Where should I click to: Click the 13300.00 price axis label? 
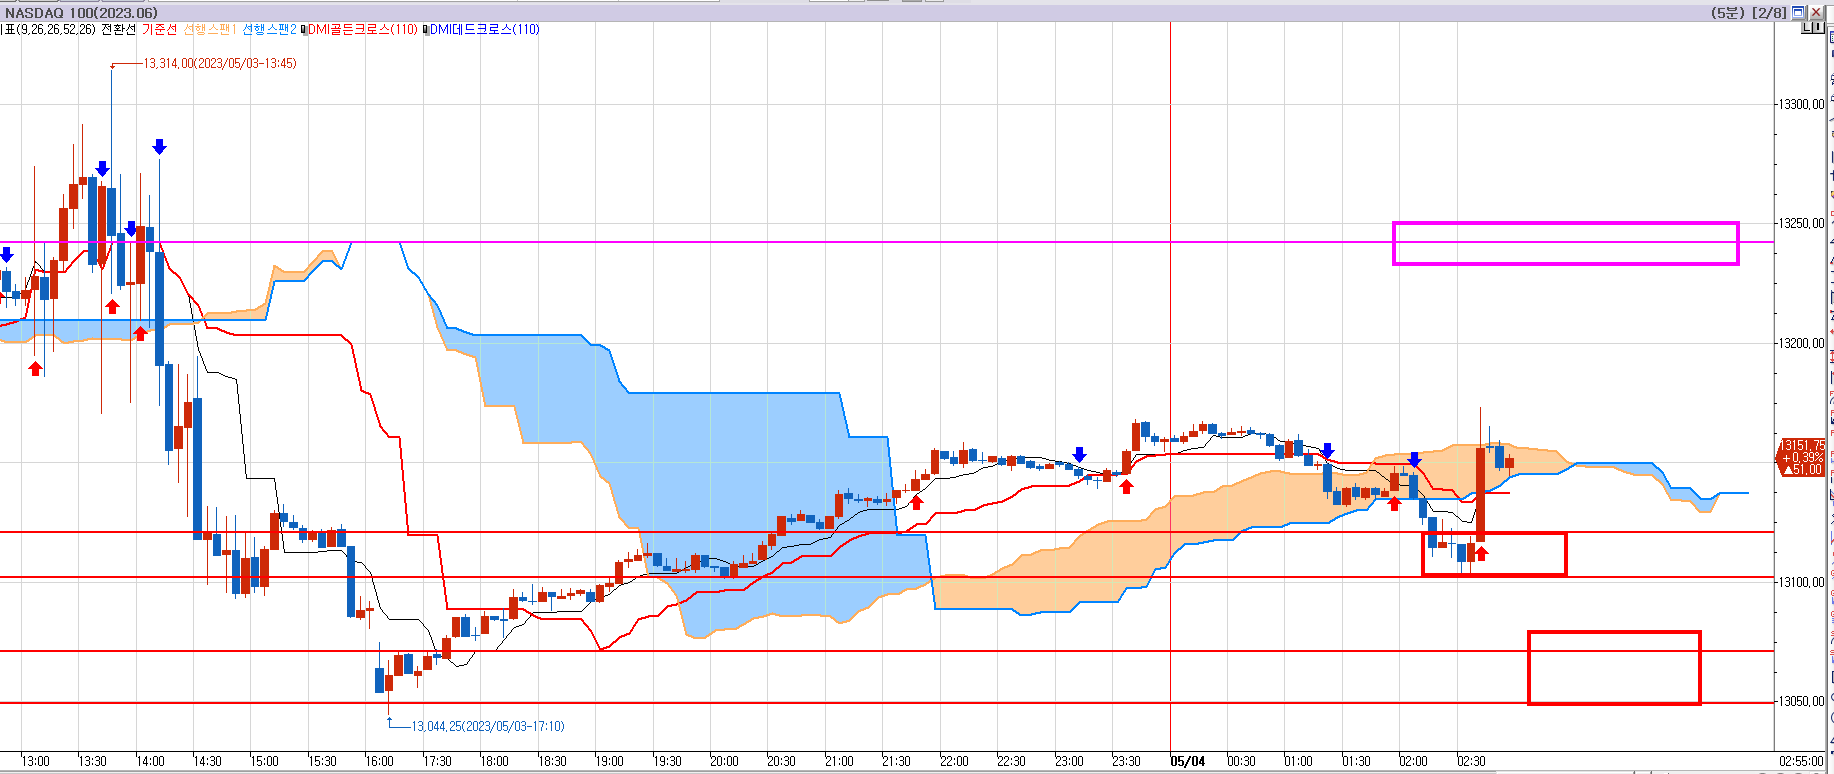(x=1801, y=104)
